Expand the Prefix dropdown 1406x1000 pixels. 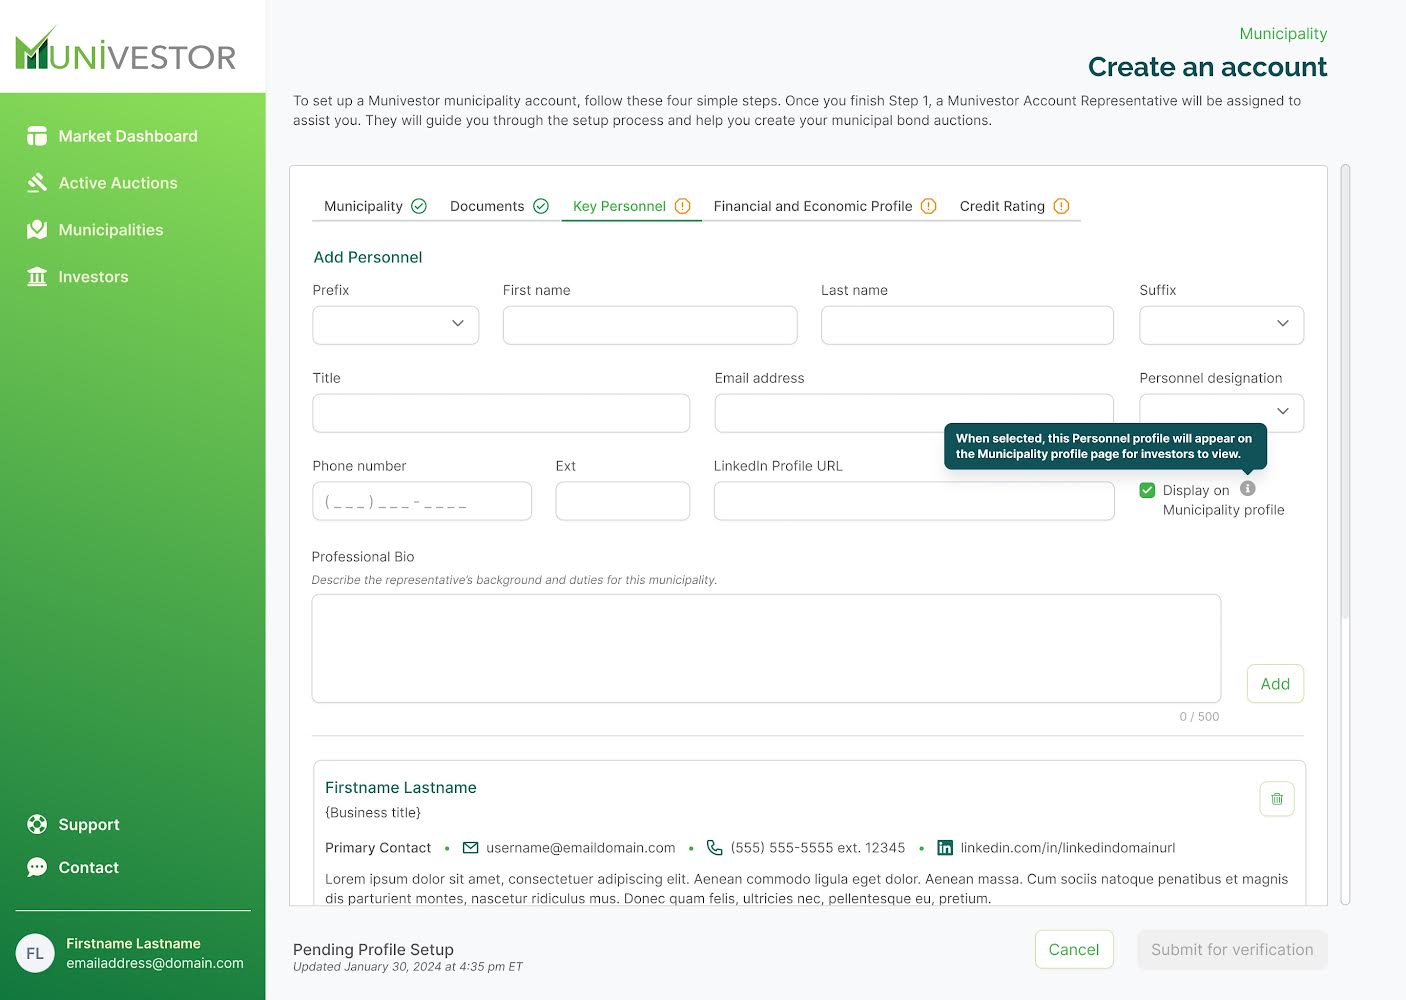(396, 324)
